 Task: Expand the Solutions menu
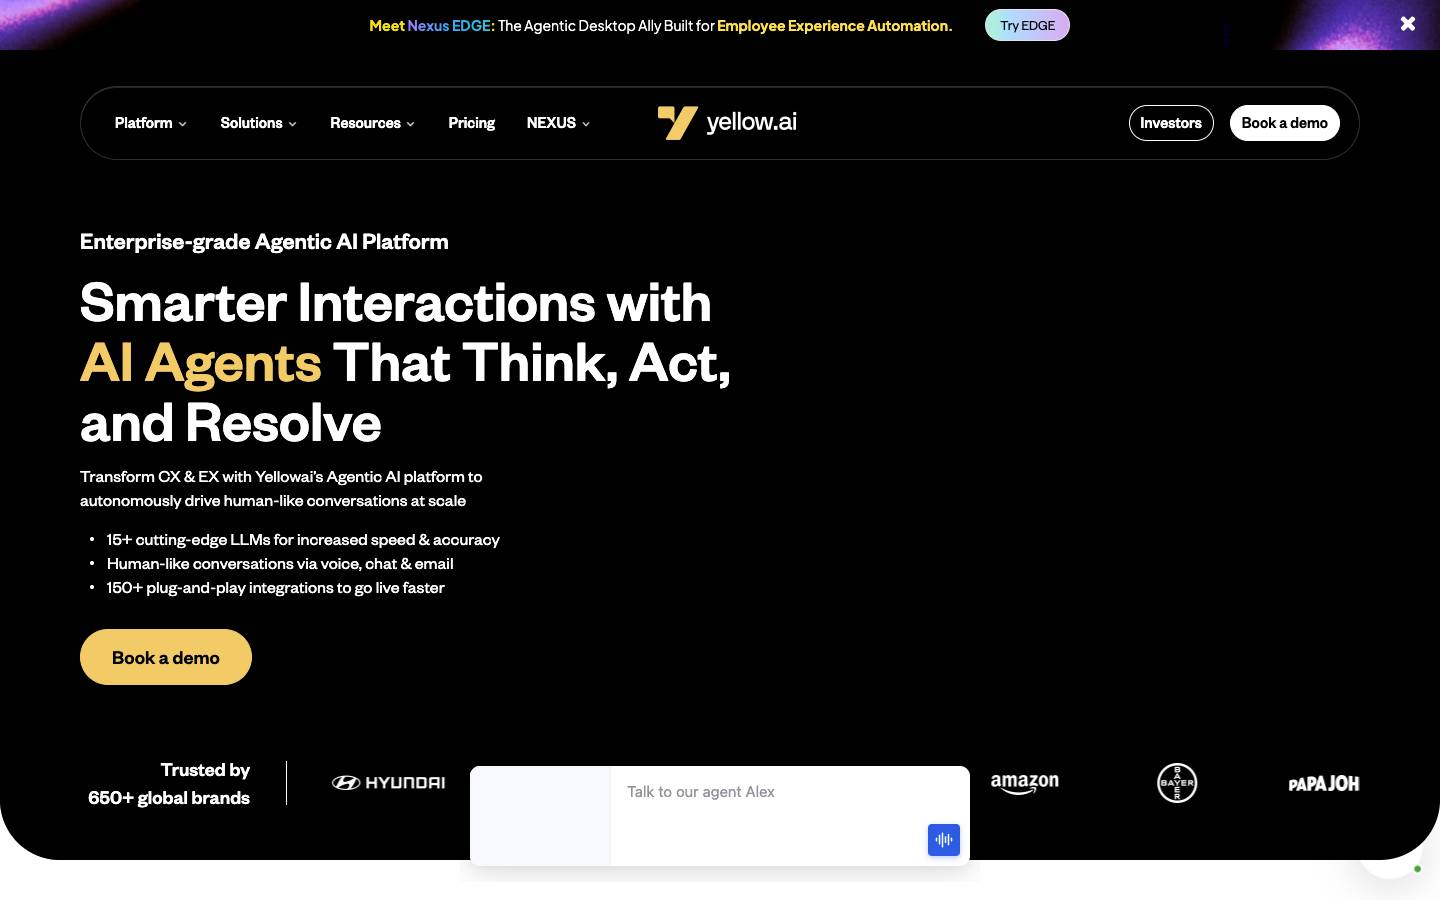pos(259,123)
